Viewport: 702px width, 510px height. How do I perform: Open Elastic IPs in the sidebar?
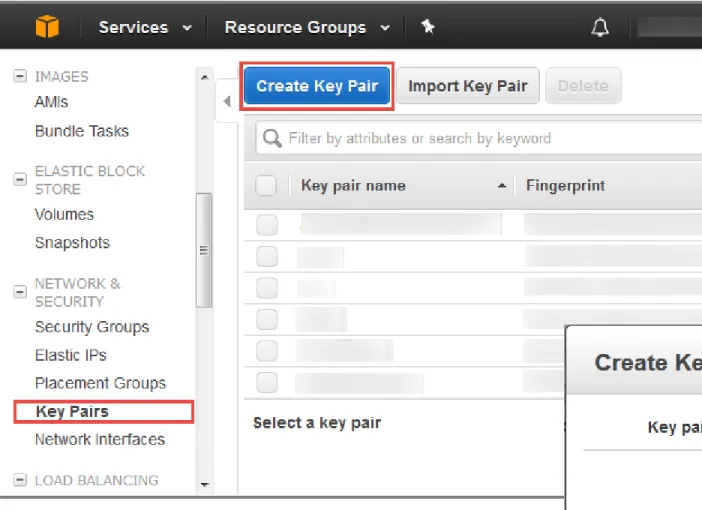pyautogui.click(x=71, y=355)
